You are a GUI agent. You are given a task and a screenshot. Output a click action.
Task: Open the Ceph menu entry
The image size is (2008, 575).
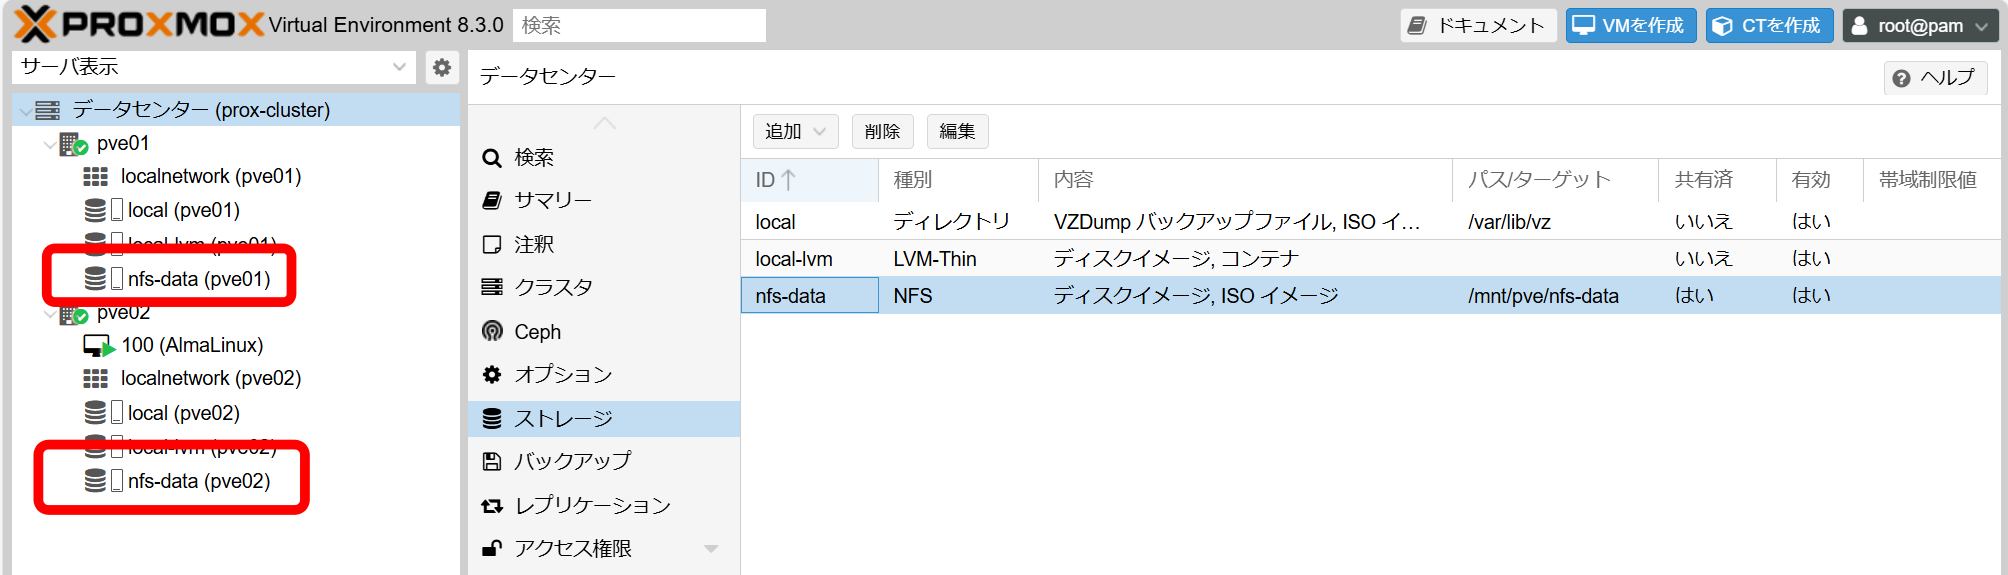click(x=537, y=332)
